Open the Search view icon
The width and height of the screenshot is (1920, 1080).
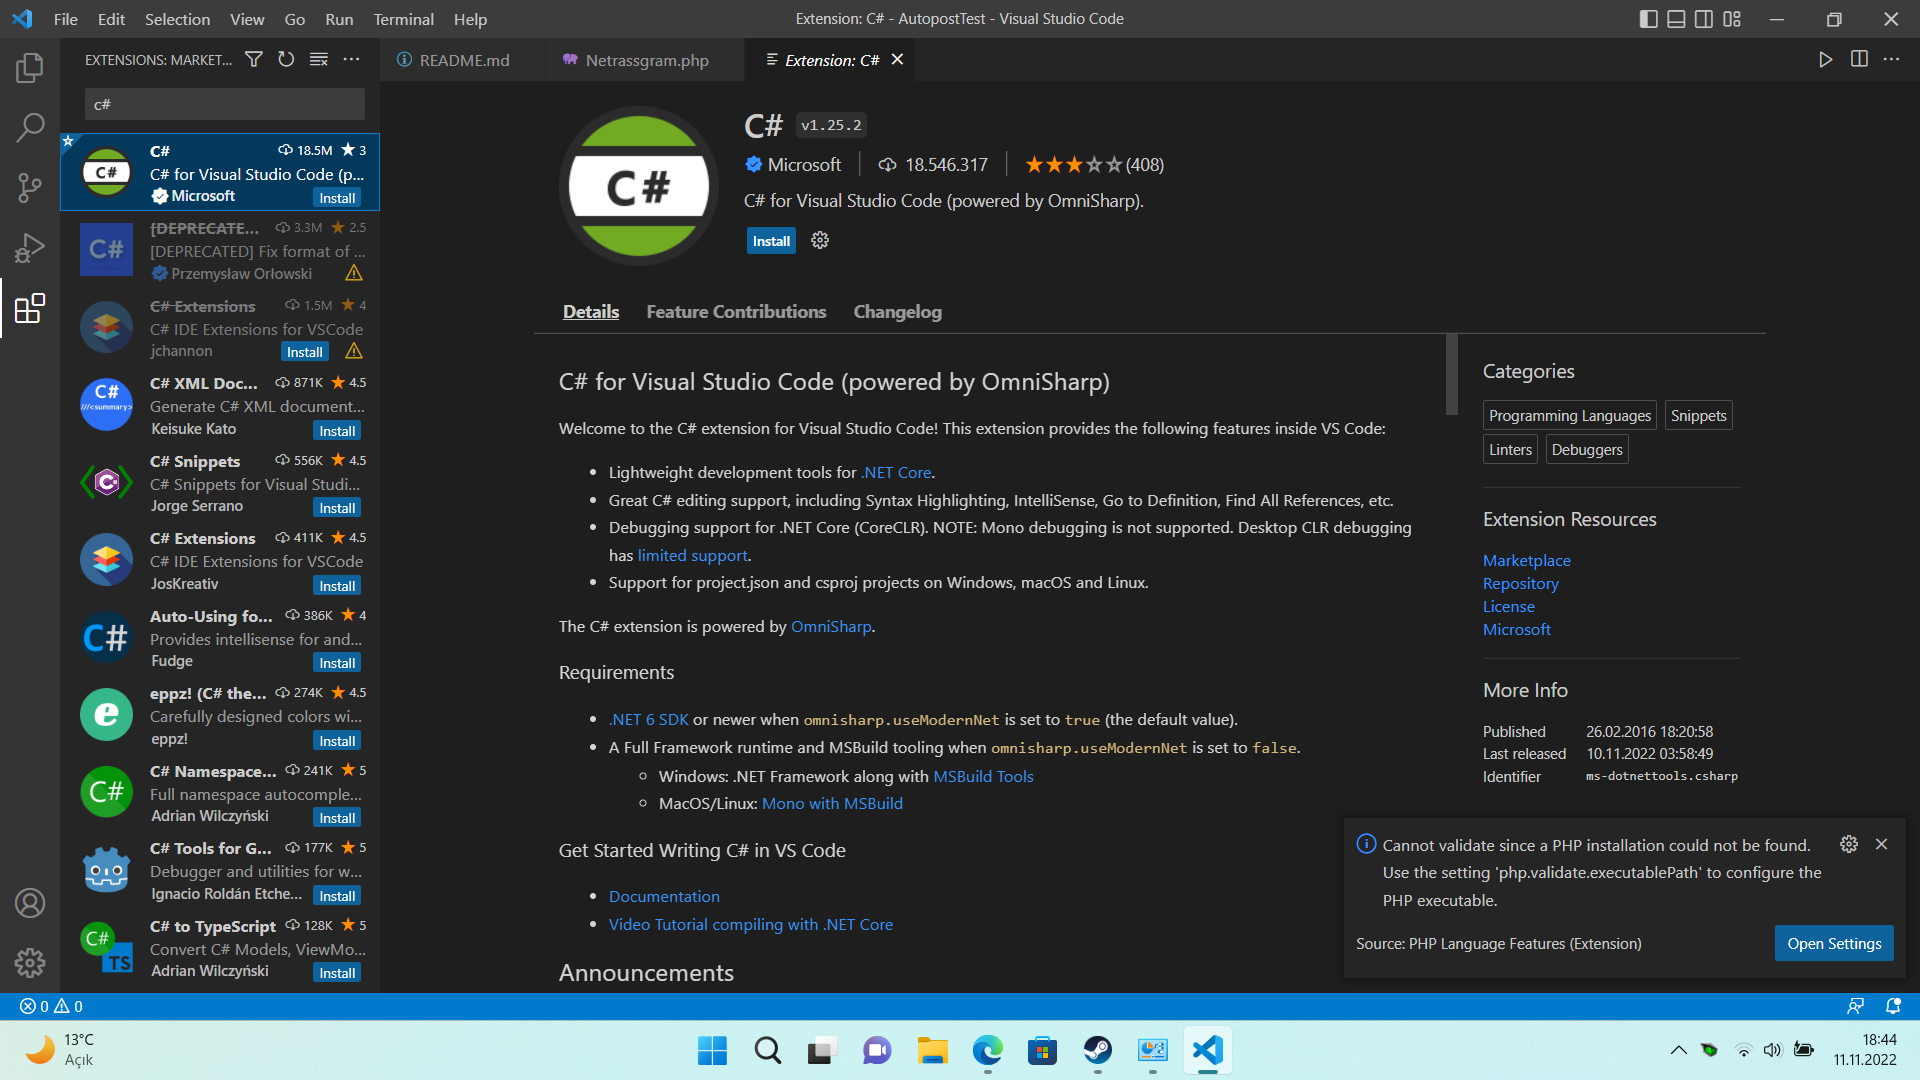pyautogui.click(x=30, y=127)
